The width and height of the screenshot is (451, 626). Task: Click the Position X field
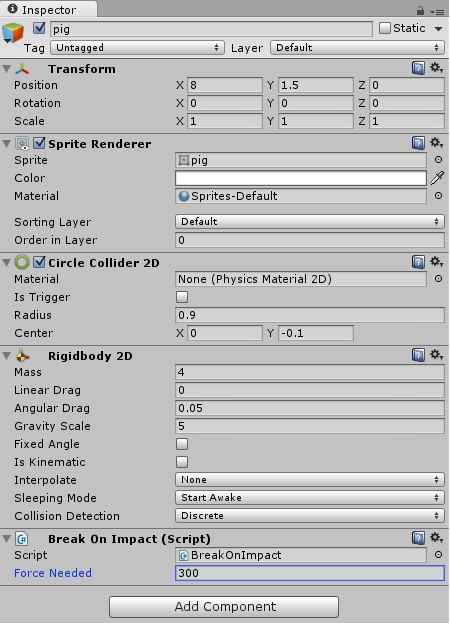[x=225, y=85]
